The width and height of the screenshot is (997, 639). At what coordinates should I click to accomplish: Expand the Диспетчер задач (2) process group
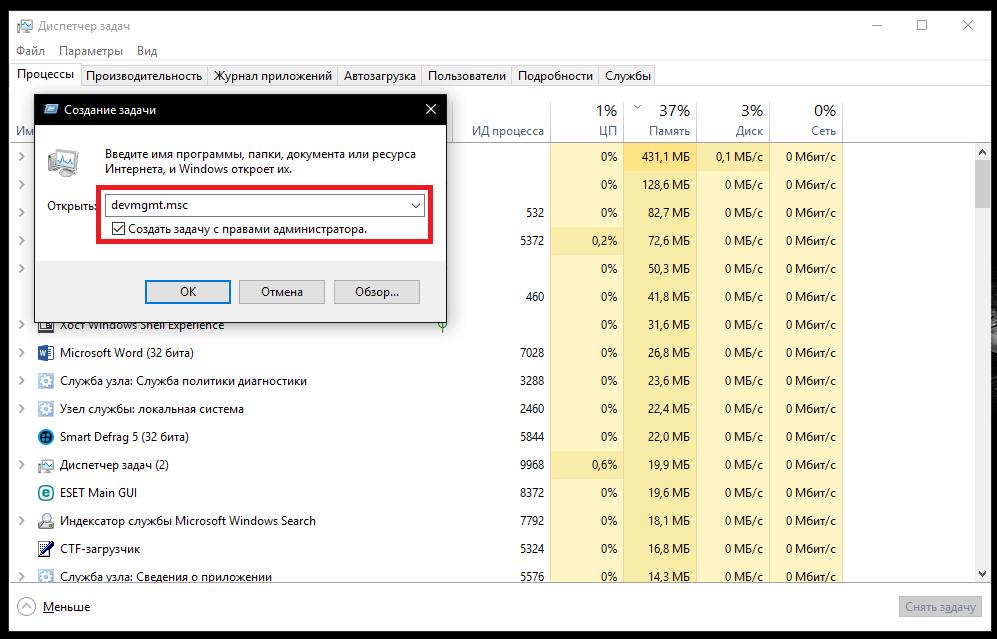(x=22, y=465)
